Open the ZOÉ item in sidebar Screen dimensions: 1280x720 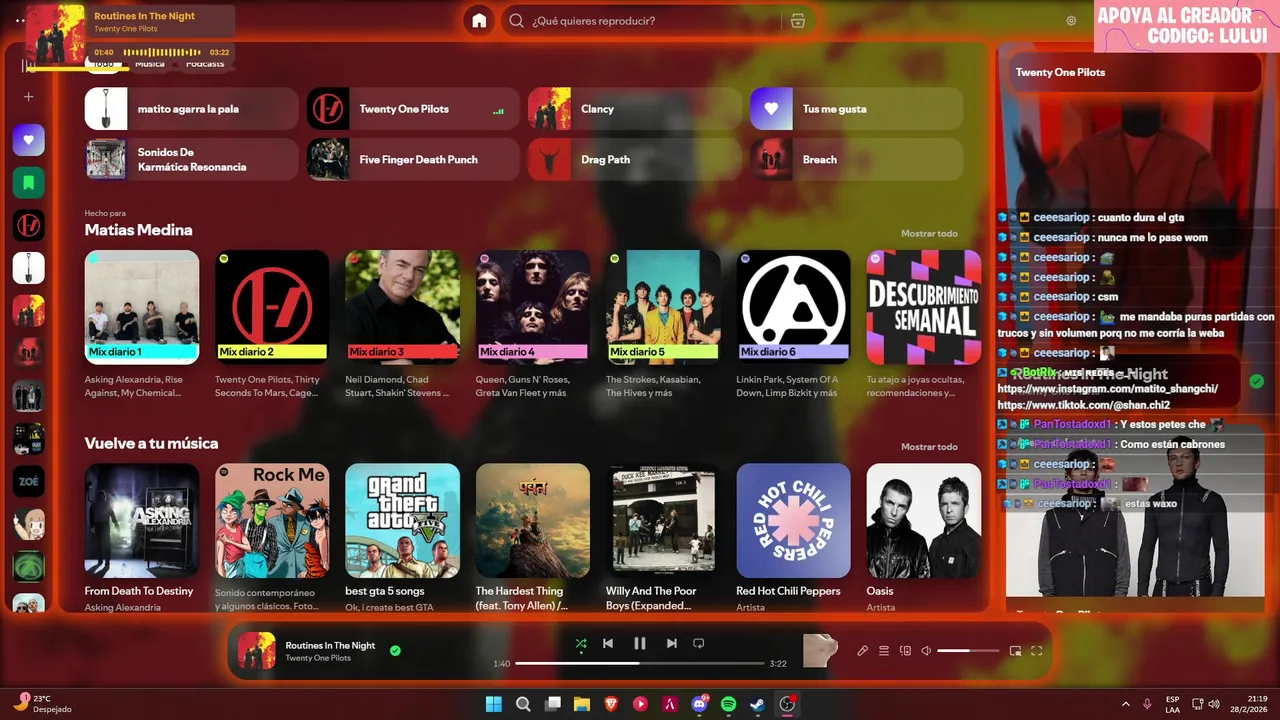(x=28, y=481)
